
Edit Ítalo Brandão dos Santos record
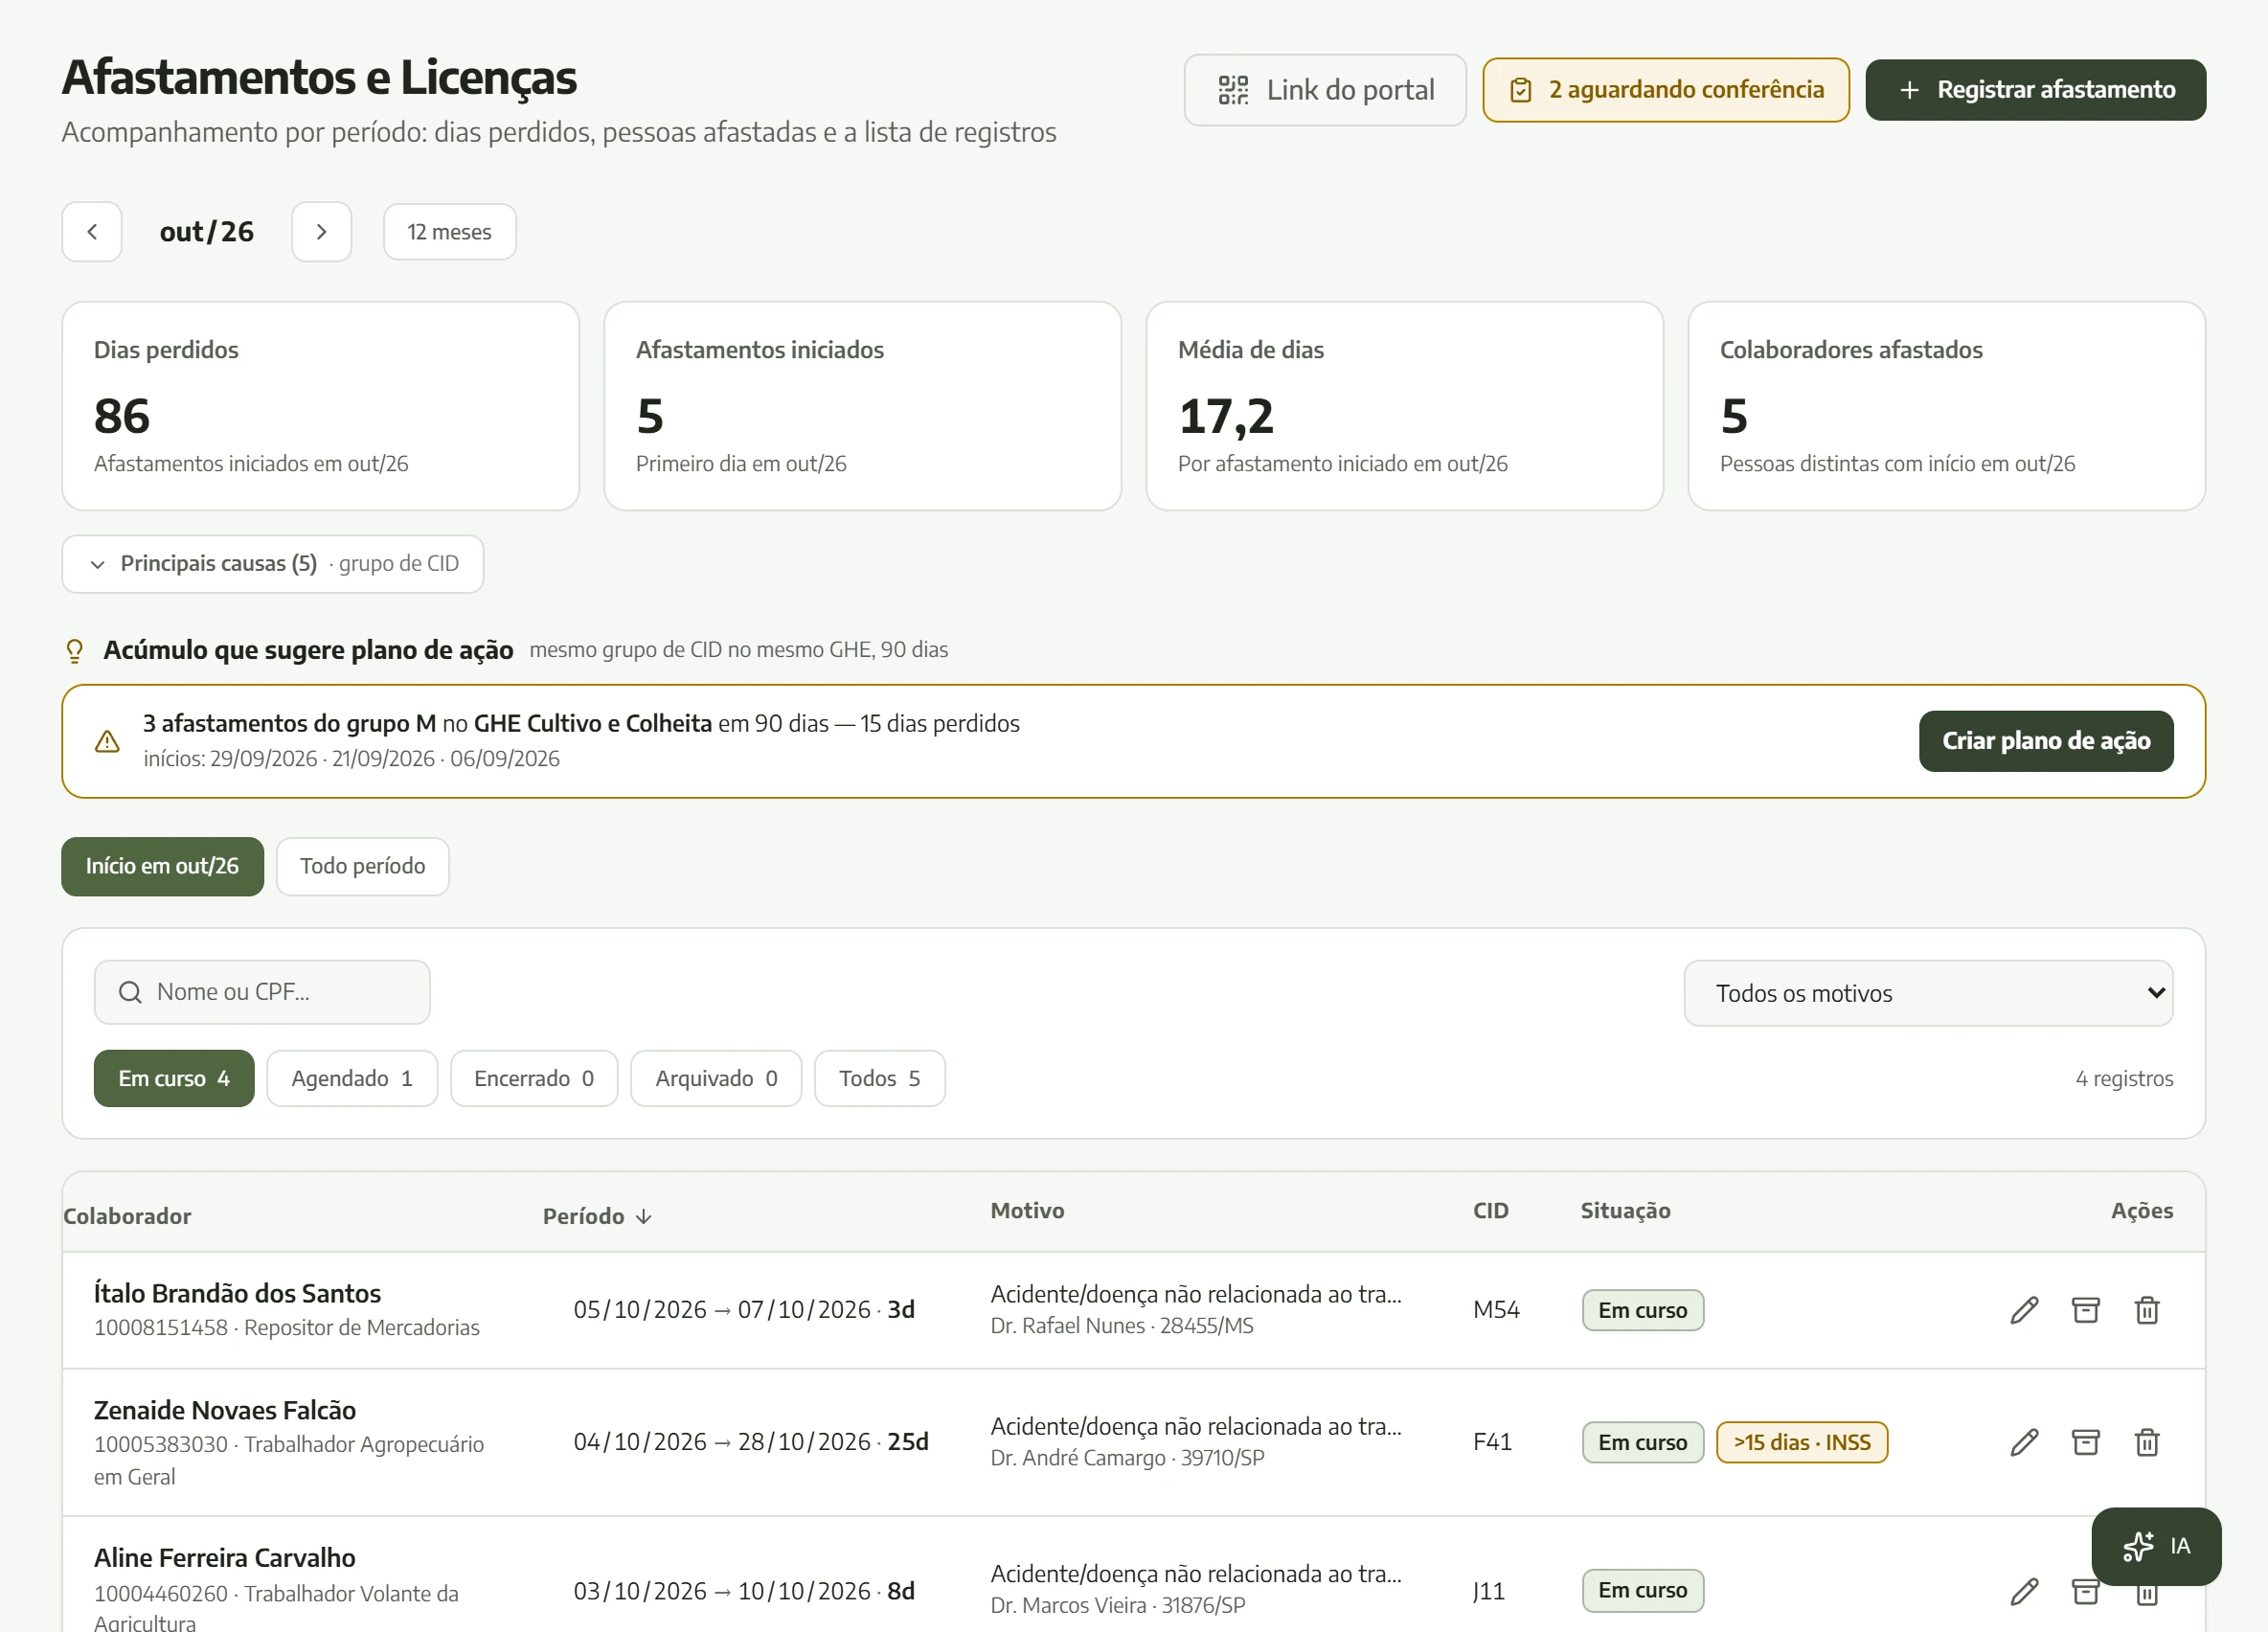point(2024,1310)
